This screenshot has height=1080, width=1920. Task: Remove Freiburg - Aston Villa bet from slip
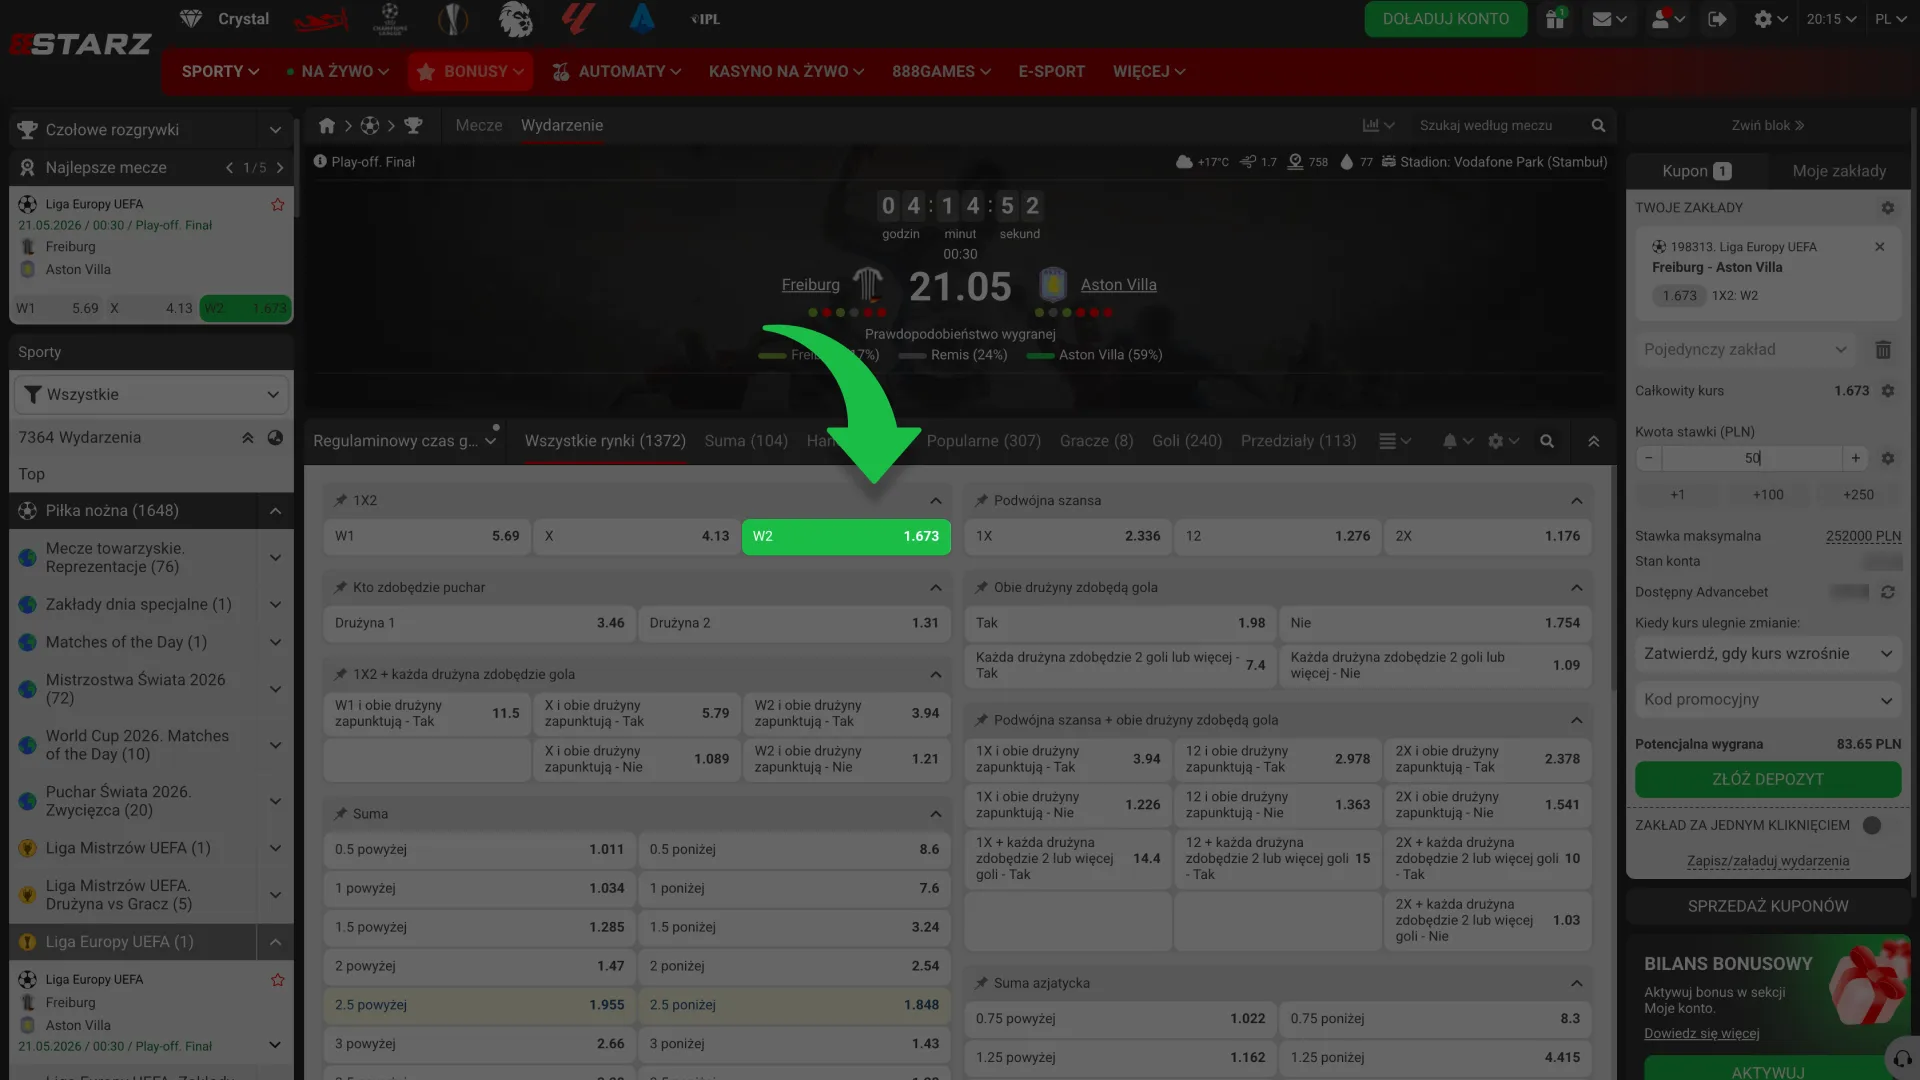(x=1880, y=247)
